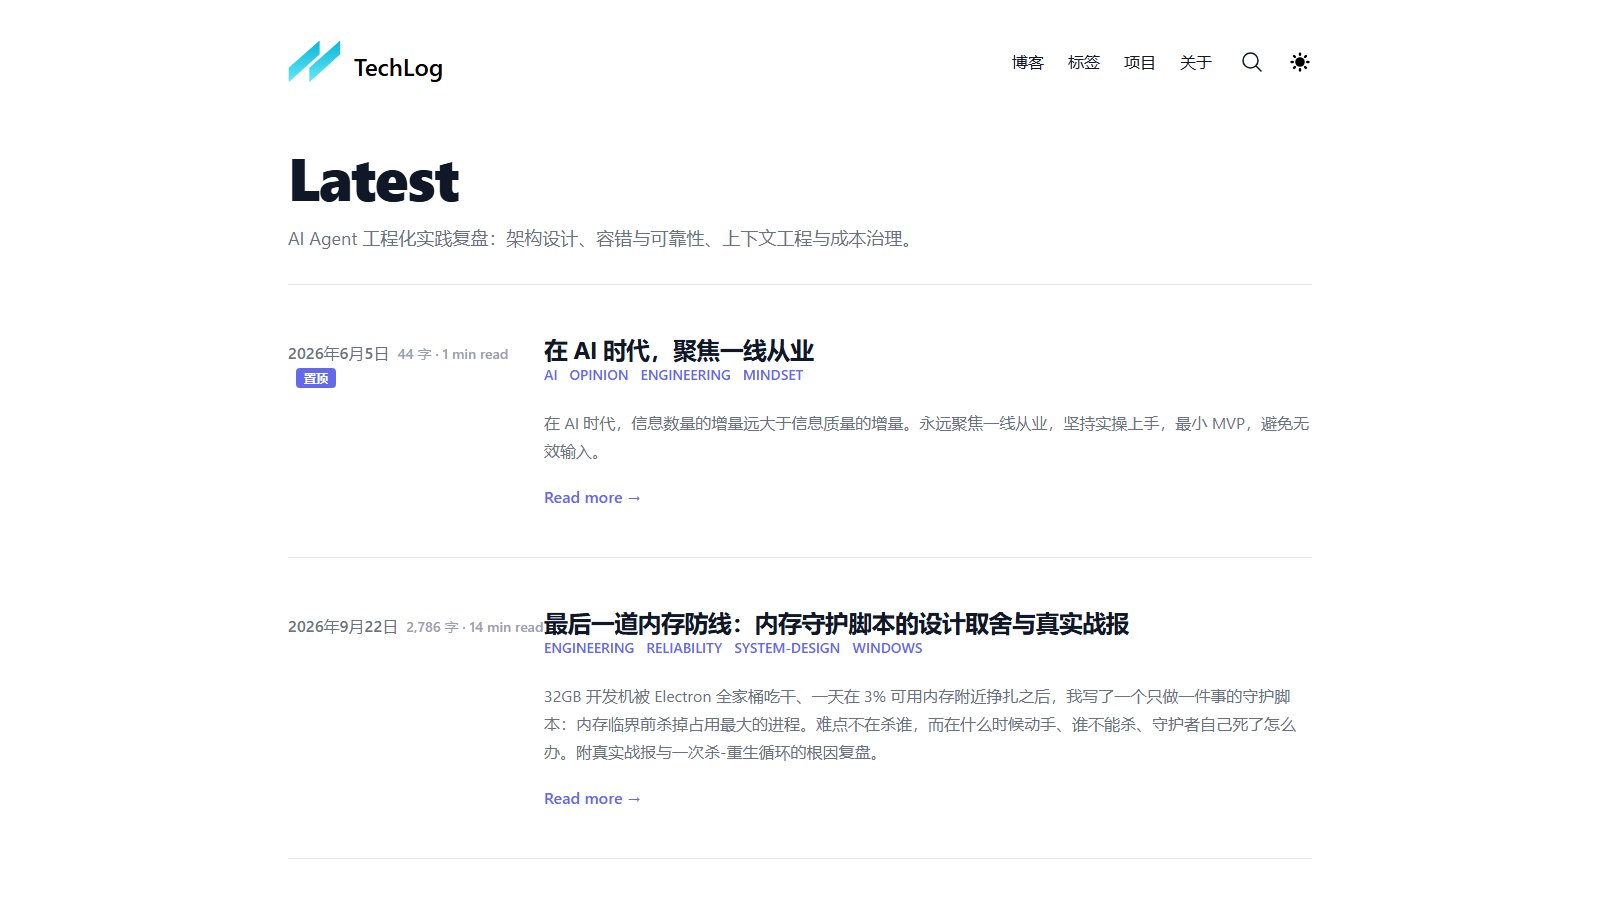1600x900 pixels.
Task: Open the 项目 navigation item
Action: click(1140, 62)
